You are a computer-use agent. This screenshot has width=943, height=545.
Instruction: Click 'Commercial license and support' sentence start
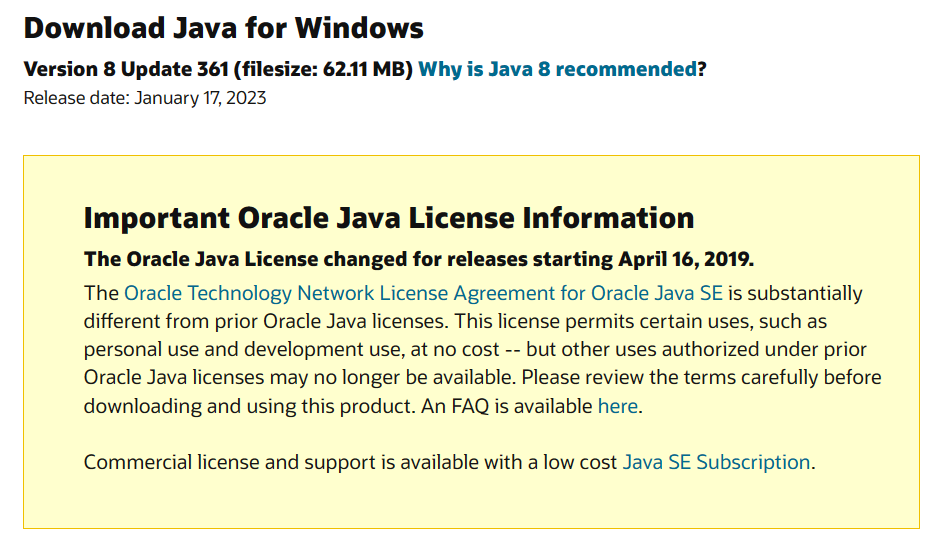pyautogui.click(x=229, y=462)
